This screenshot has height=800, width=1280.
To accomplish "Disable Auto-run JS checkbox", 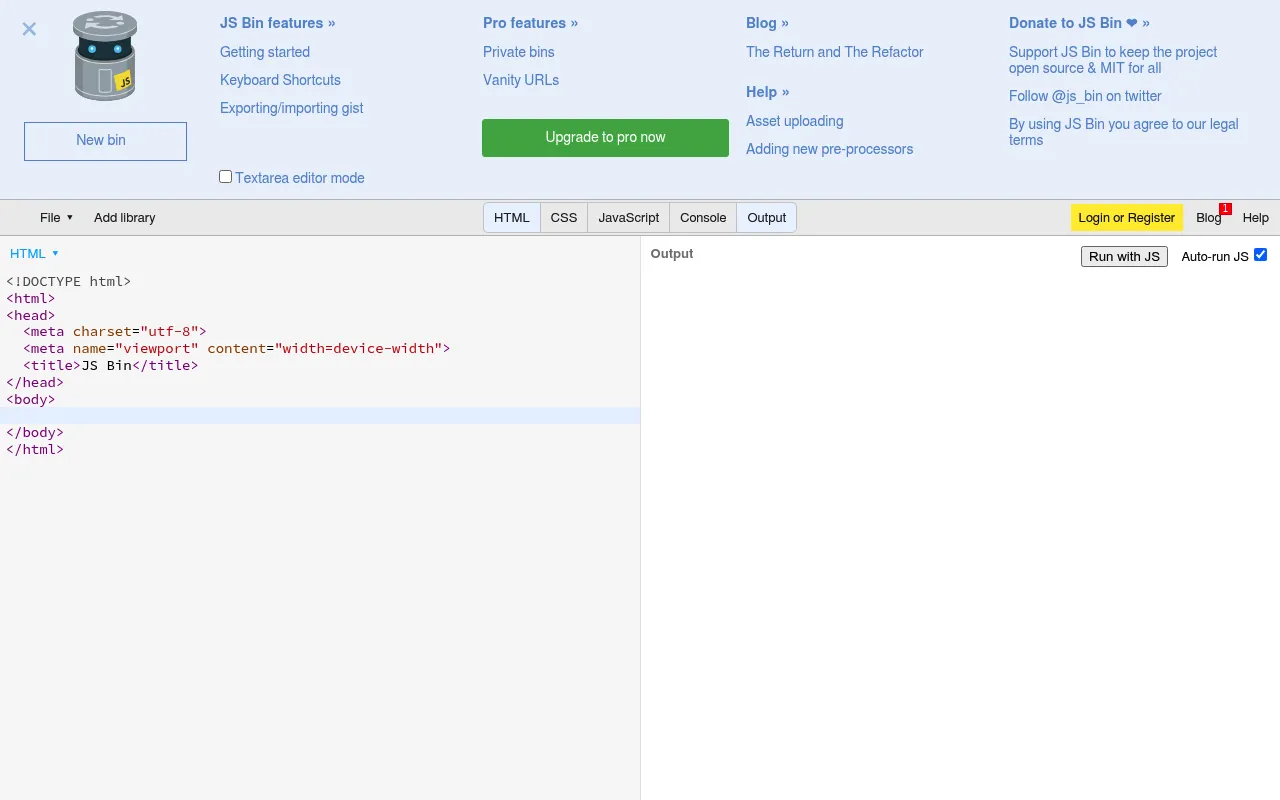I will pyautogui.click(x=1260, y=255).
